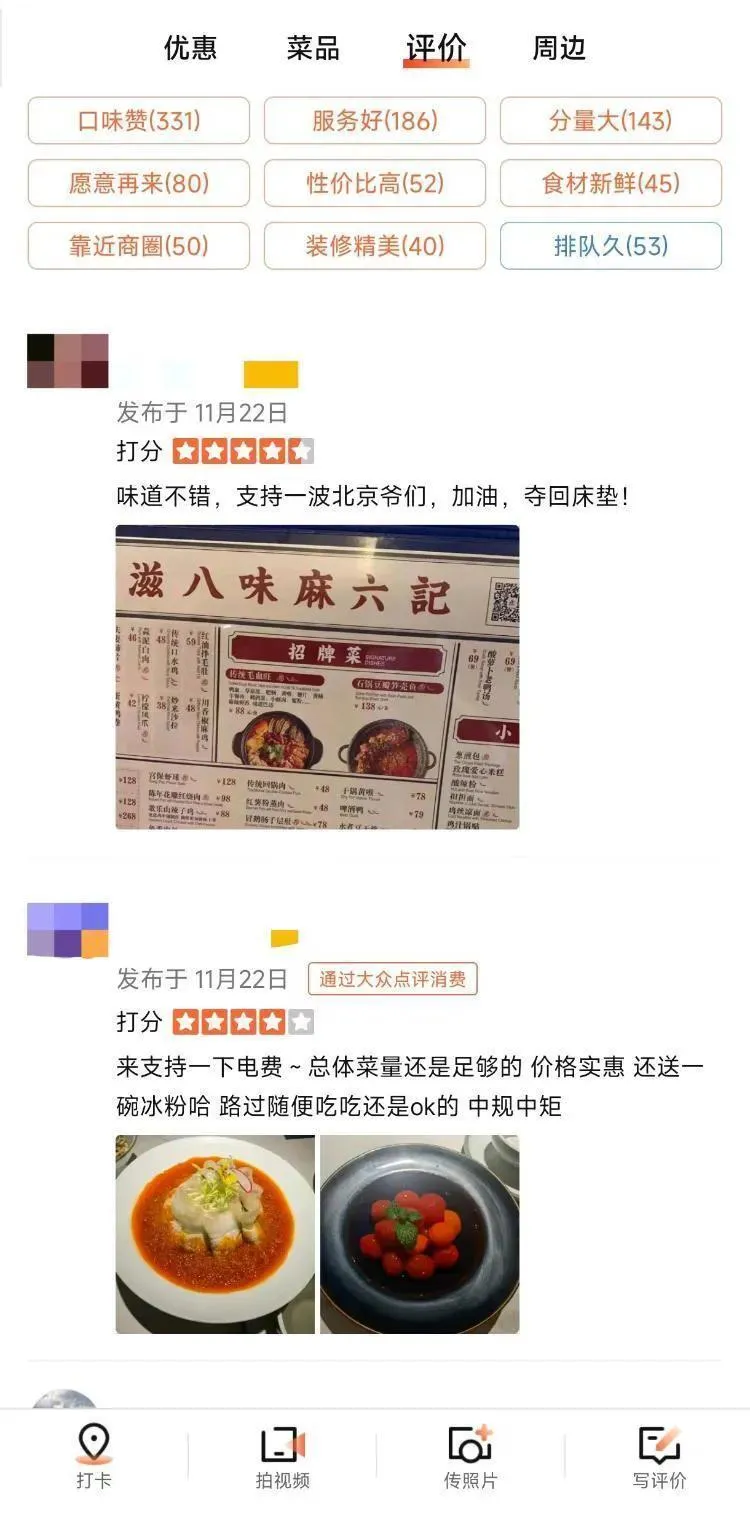
Task: Tap the 传照片 upload photo icon
Action: pos(470,1445)
